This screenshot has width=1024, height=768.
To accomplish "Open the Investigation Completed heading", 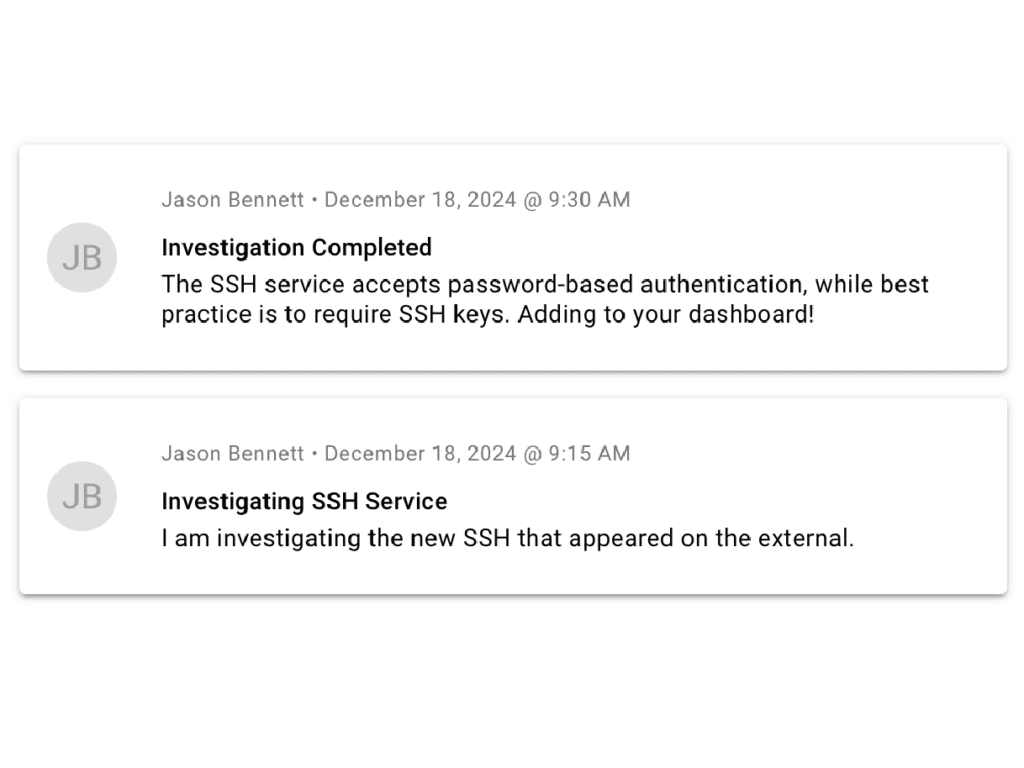I will click(296, 248).
